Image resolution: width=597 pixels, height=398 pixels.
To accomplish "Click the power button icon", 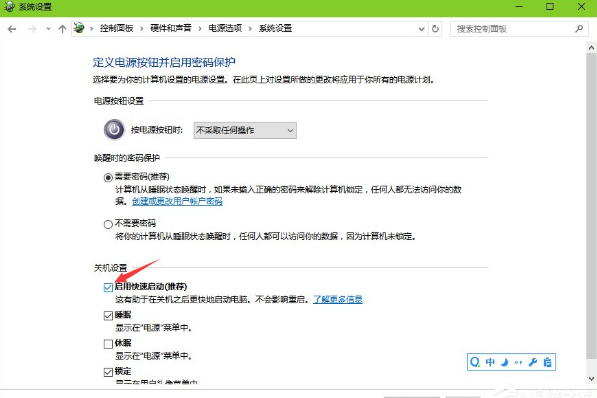I will pos(114,130).
